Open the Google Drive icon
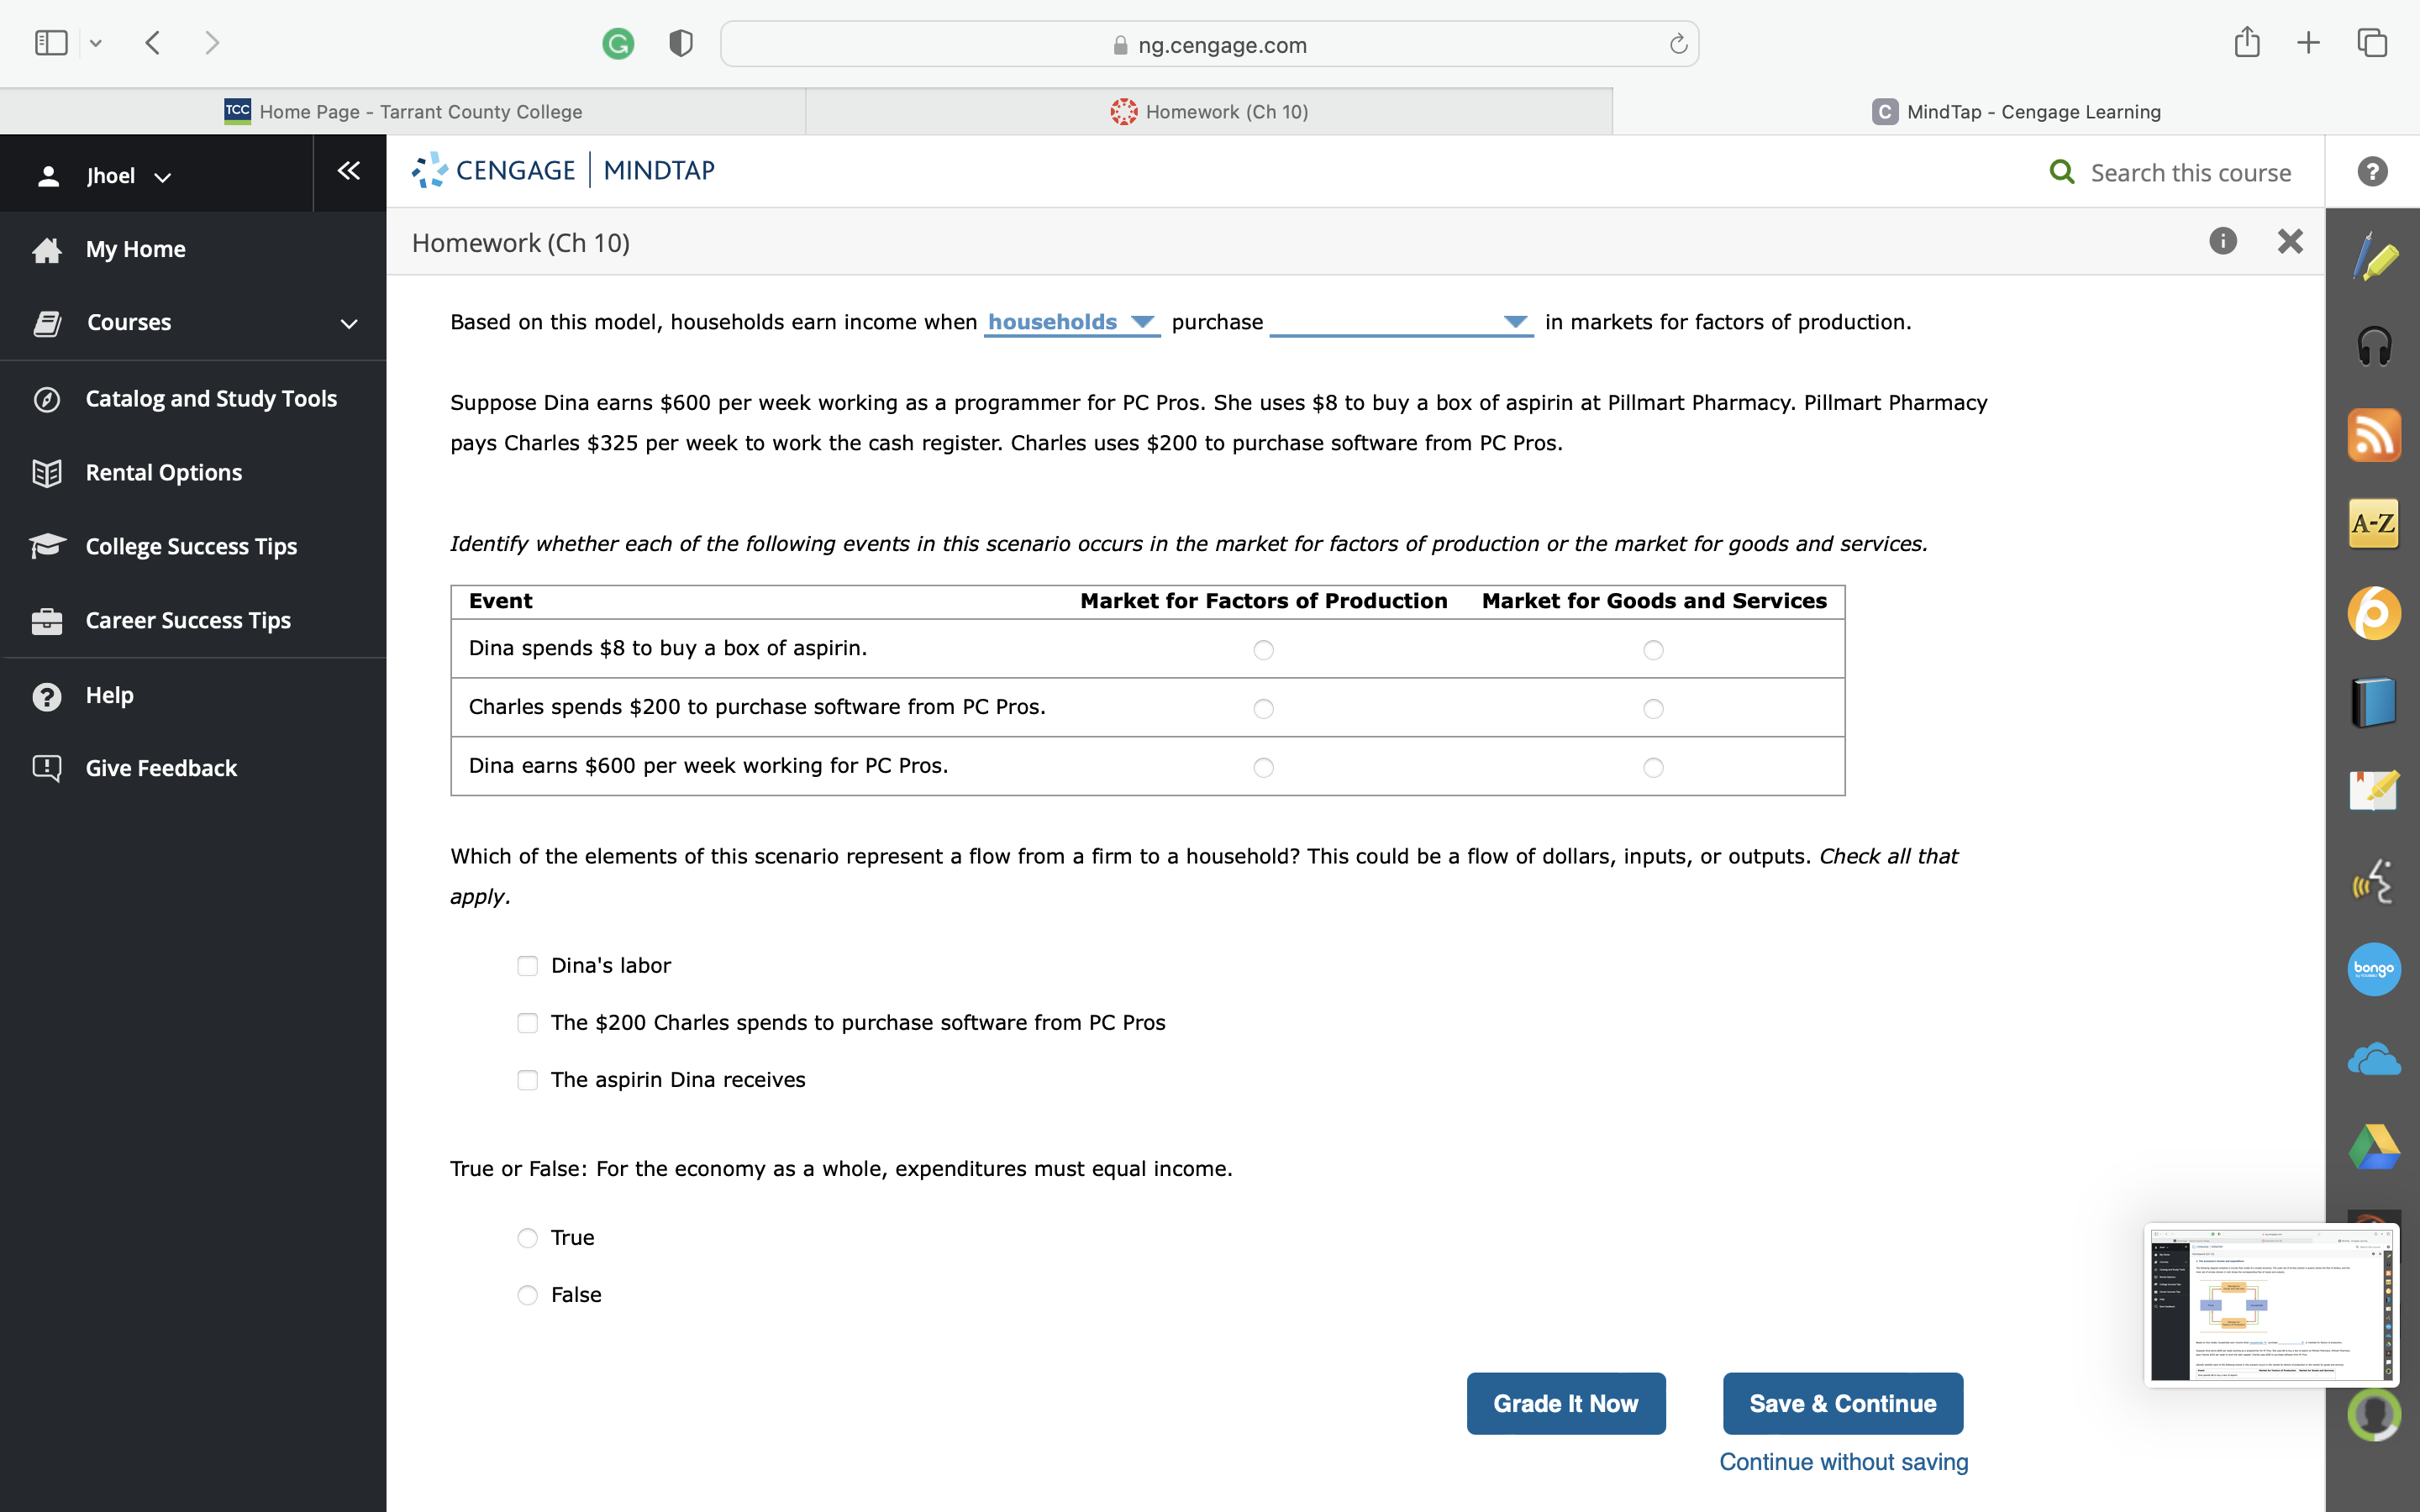The width and height of the screenshot is (2420, 1512). point(2373,1146)
